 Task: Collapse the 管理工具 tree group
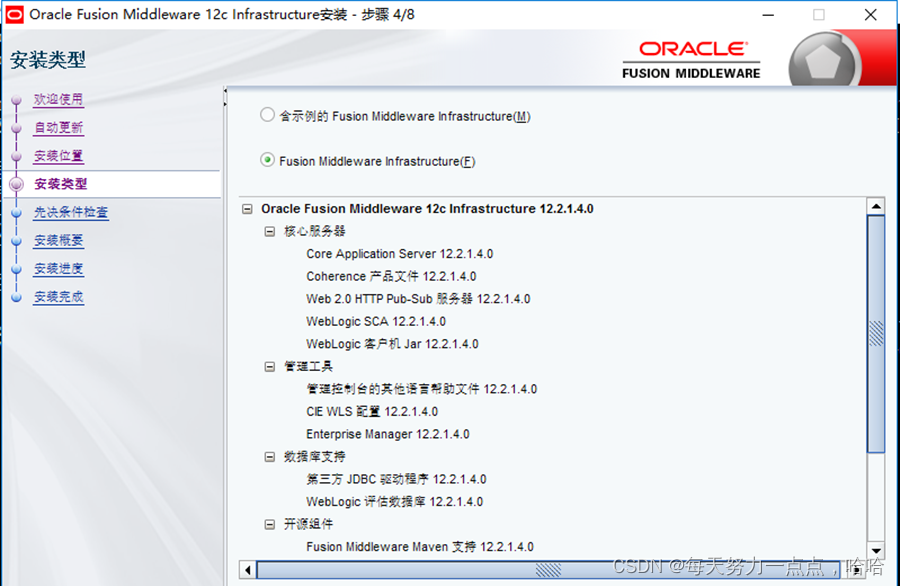click(x=270, y=366)
